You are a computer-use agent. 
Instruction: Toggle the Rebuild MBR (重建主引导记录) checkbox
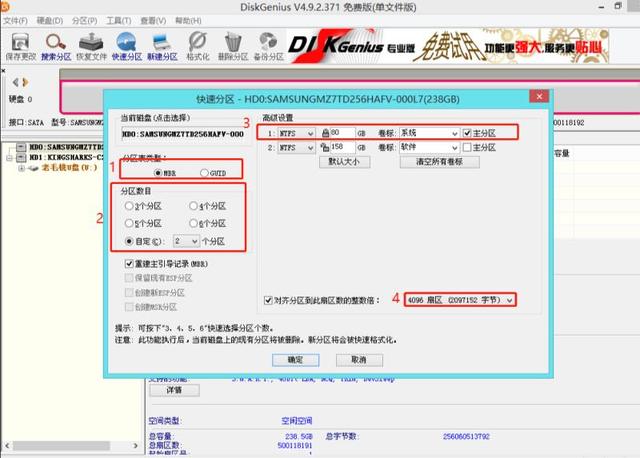pyautogui.click(x=129, y=264)
